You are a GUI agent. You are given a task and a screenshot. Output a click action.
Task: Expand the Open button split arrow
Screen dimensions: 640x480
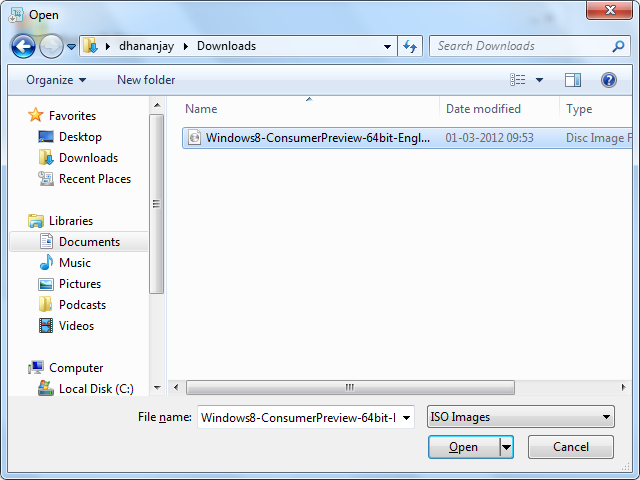tap(506, 447)
